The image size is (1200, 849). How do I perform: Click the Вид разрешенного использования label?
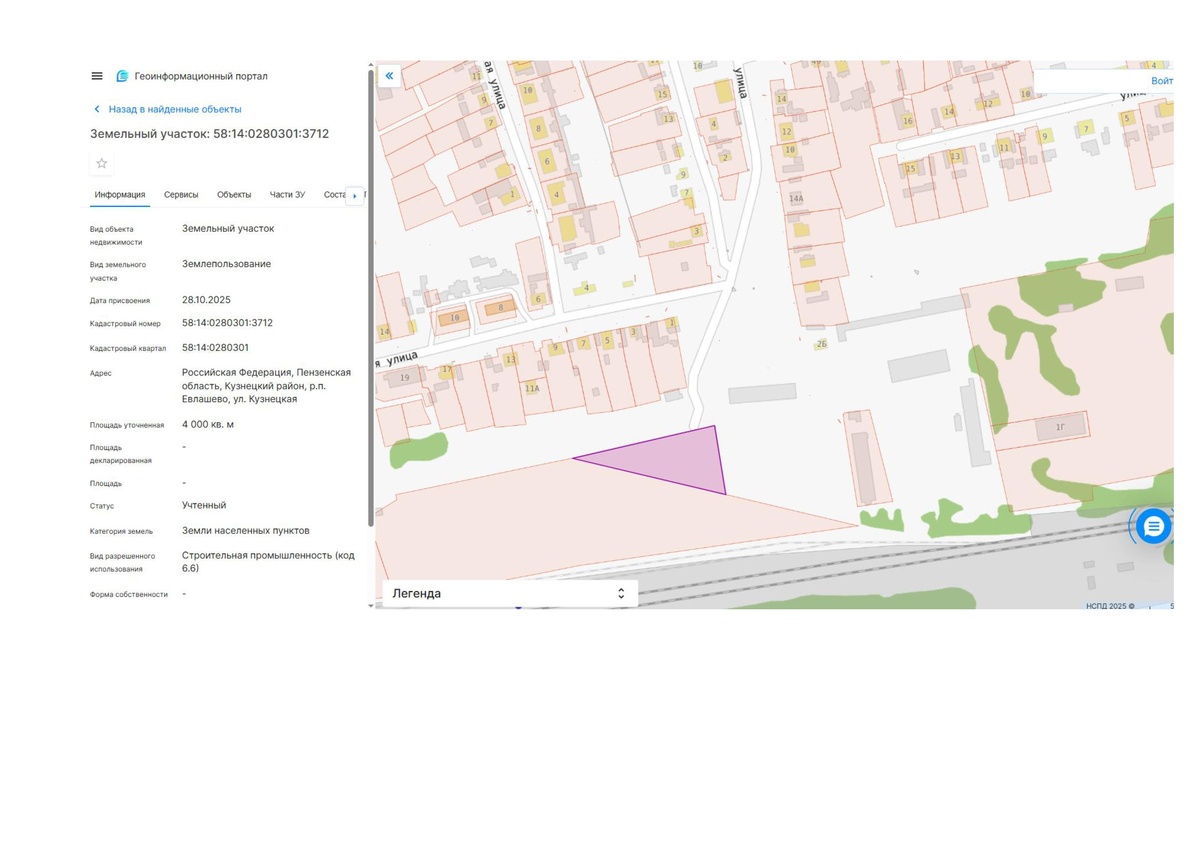pyautogui.click(x=122, y=562)
